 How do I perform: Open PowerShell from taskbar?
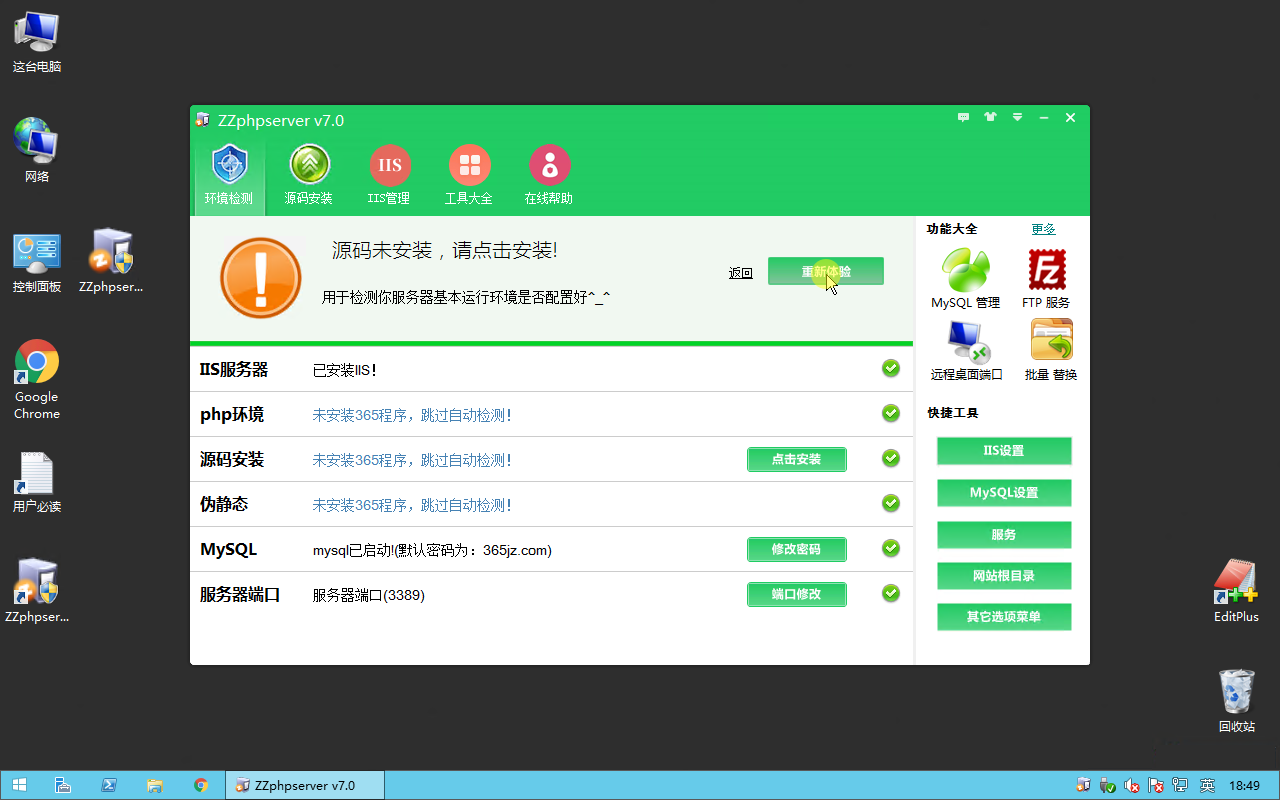109,785
